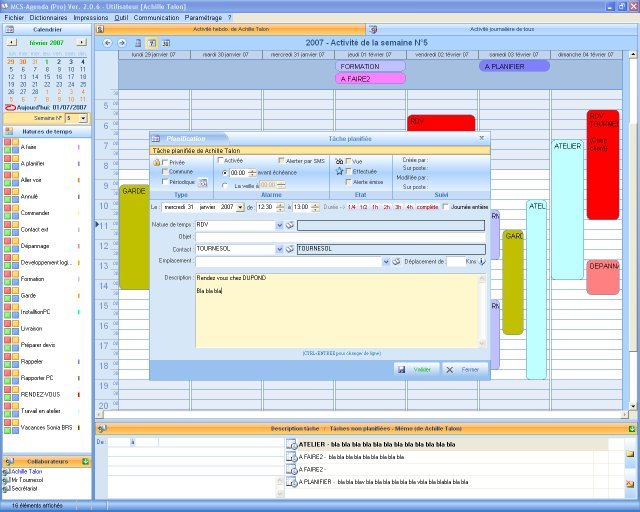The width and height of the screenshot is (640, 512).
Task: Click the yellow folder icon right of memo list
Action: (x=630, y=454)
